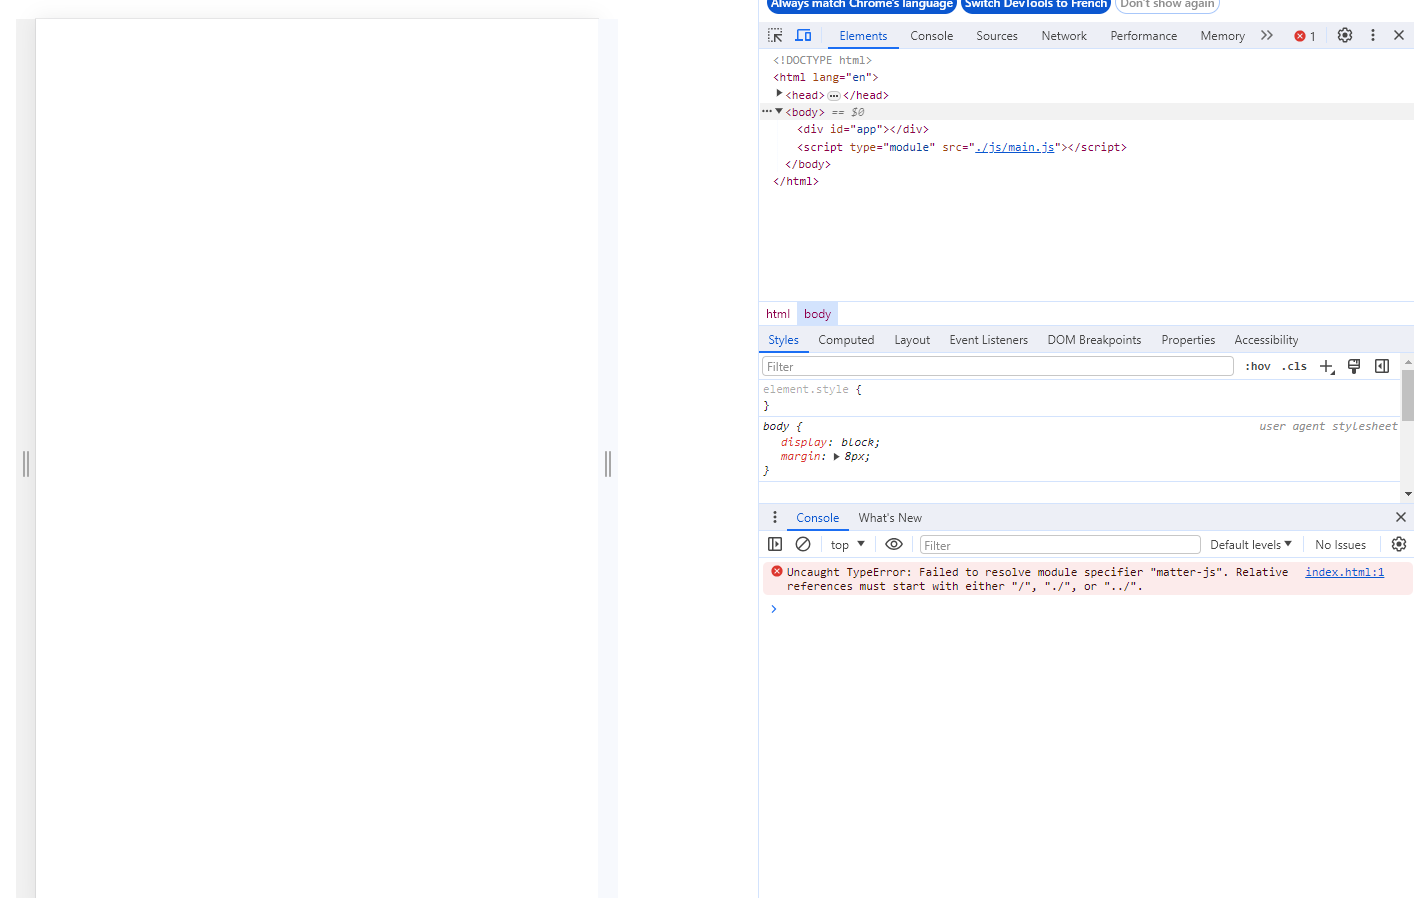Switch to the Elements tab

pyautogui.click(x=863, y=36)
